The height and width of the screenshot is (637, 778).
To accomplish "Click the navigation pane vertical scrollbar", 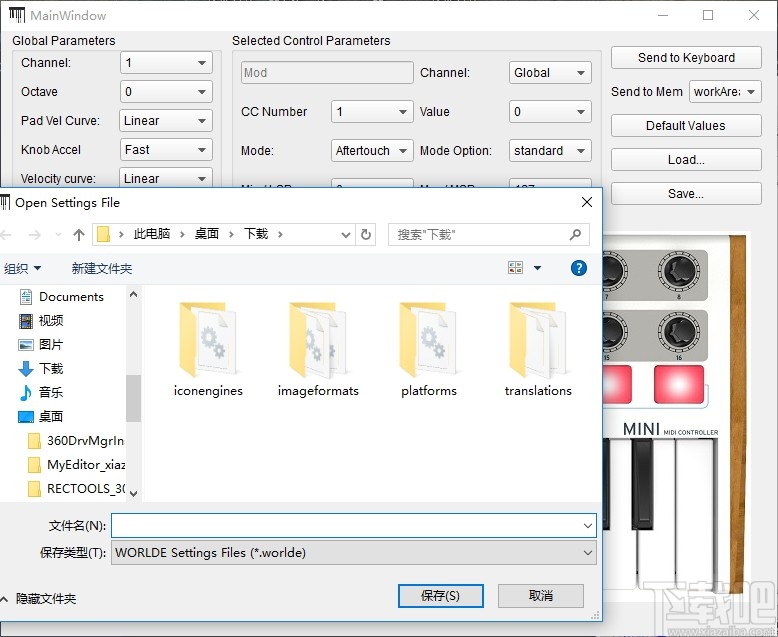I will coord(133,398).
